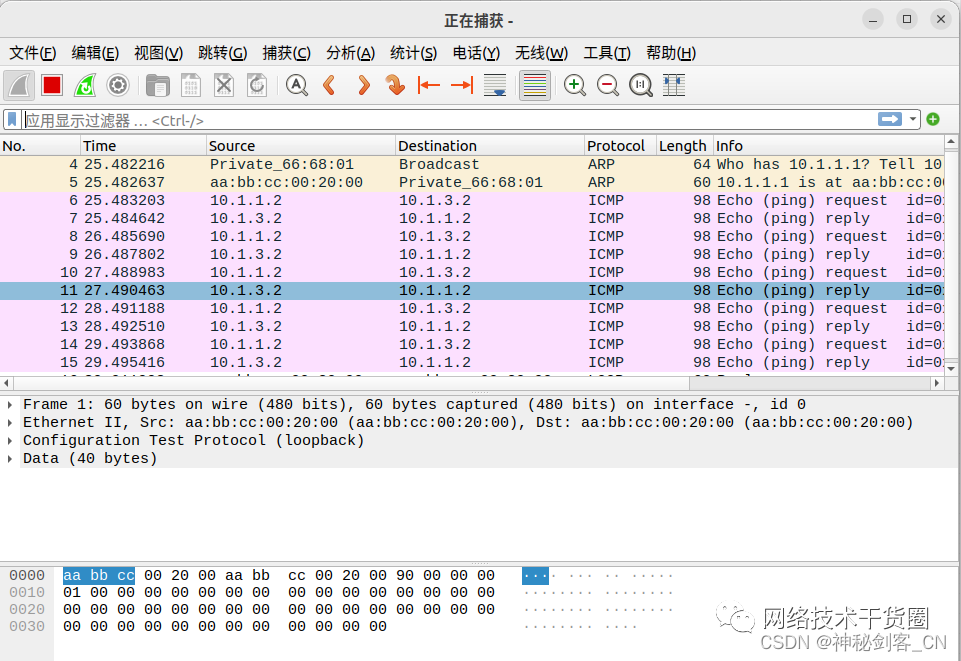Add a filter button with the green plus
This screenshot has height=661, width=961.
[933, 118]
